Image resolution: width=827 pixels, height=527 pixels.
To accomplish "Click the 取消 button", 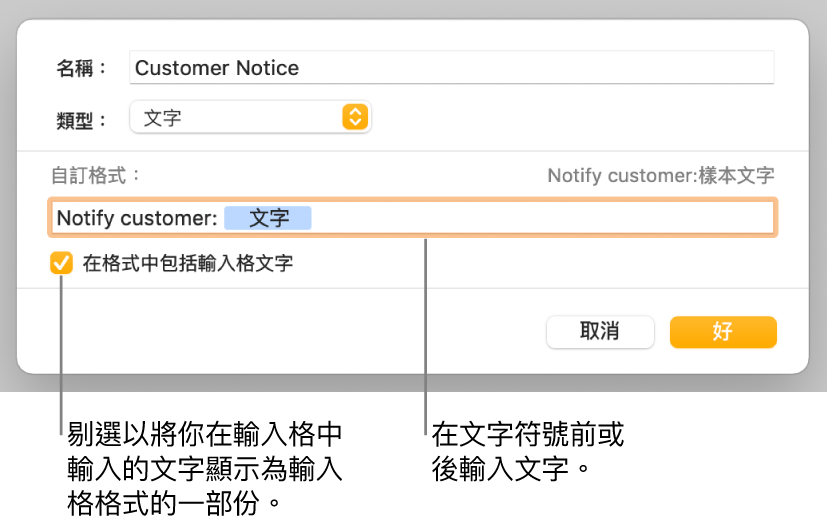I will coord(600,332).
